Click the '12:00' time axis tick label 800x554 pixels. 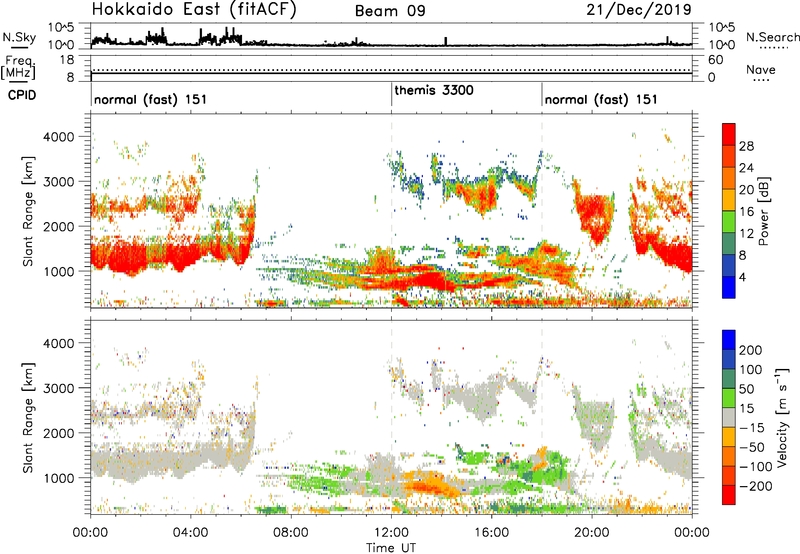(x=391, y=533)
